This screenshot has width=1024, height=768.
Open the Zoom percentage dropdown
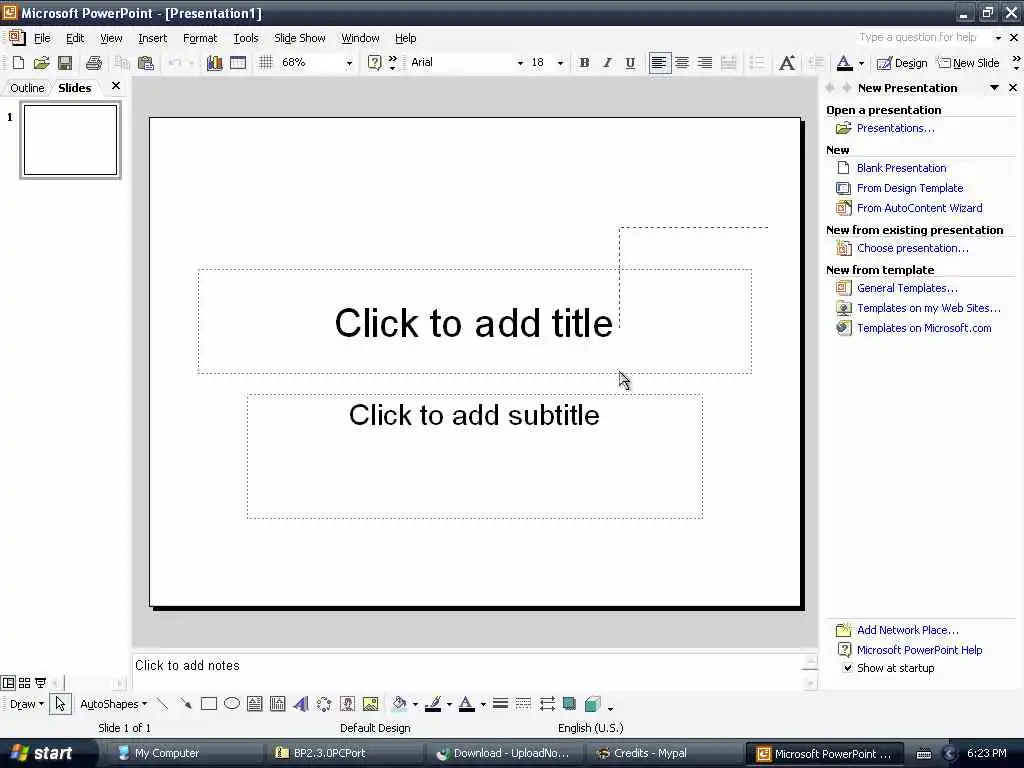[x=349, y=63]
